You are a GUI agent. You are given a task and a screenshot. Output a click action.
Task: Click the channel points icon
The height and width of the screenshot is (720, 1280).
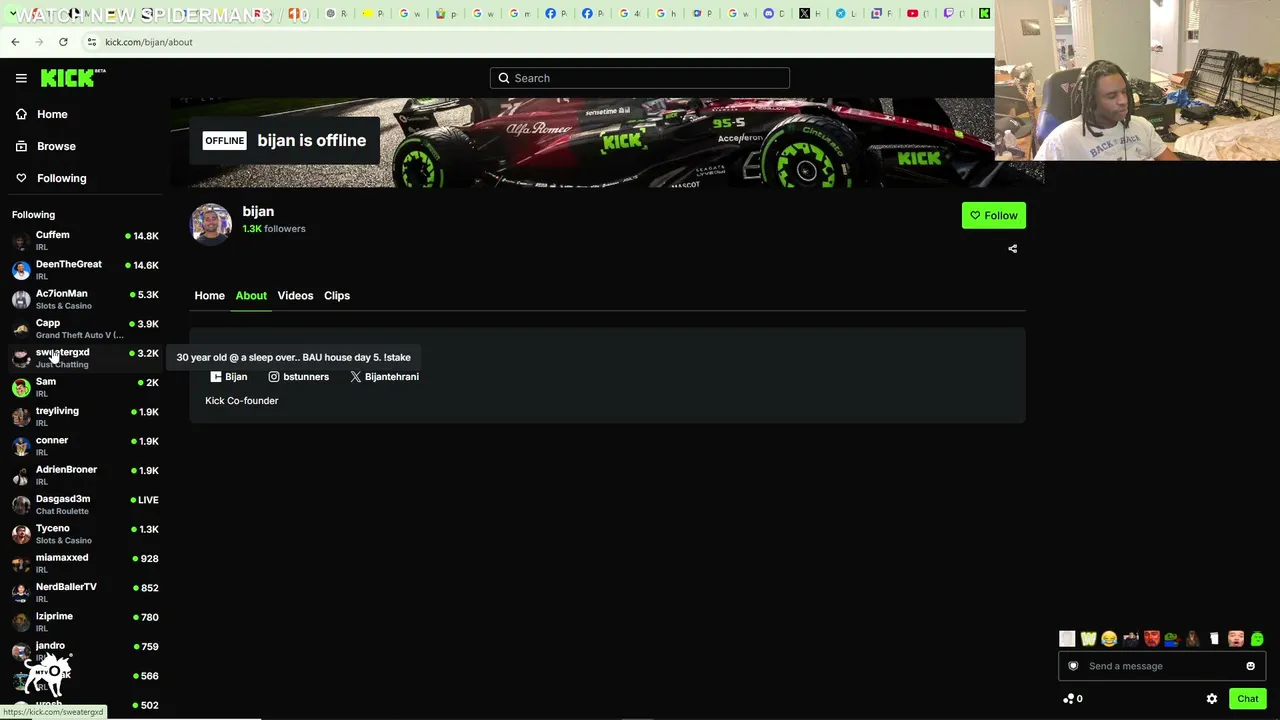(x=1069, y=699)
